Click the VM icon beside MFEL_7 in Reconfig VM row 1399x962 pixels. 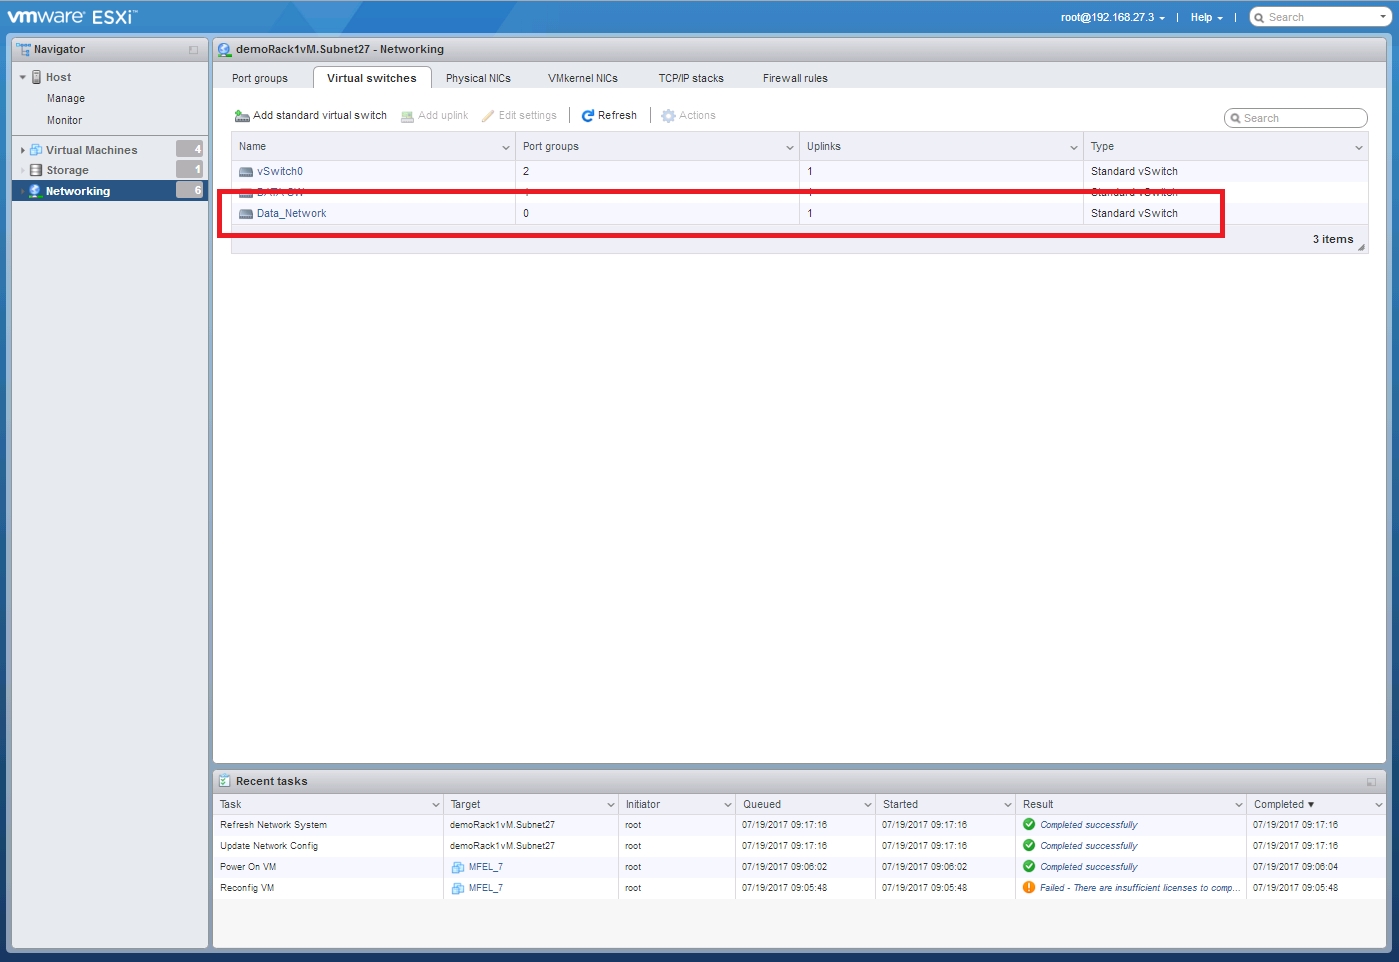coord(458,888)
